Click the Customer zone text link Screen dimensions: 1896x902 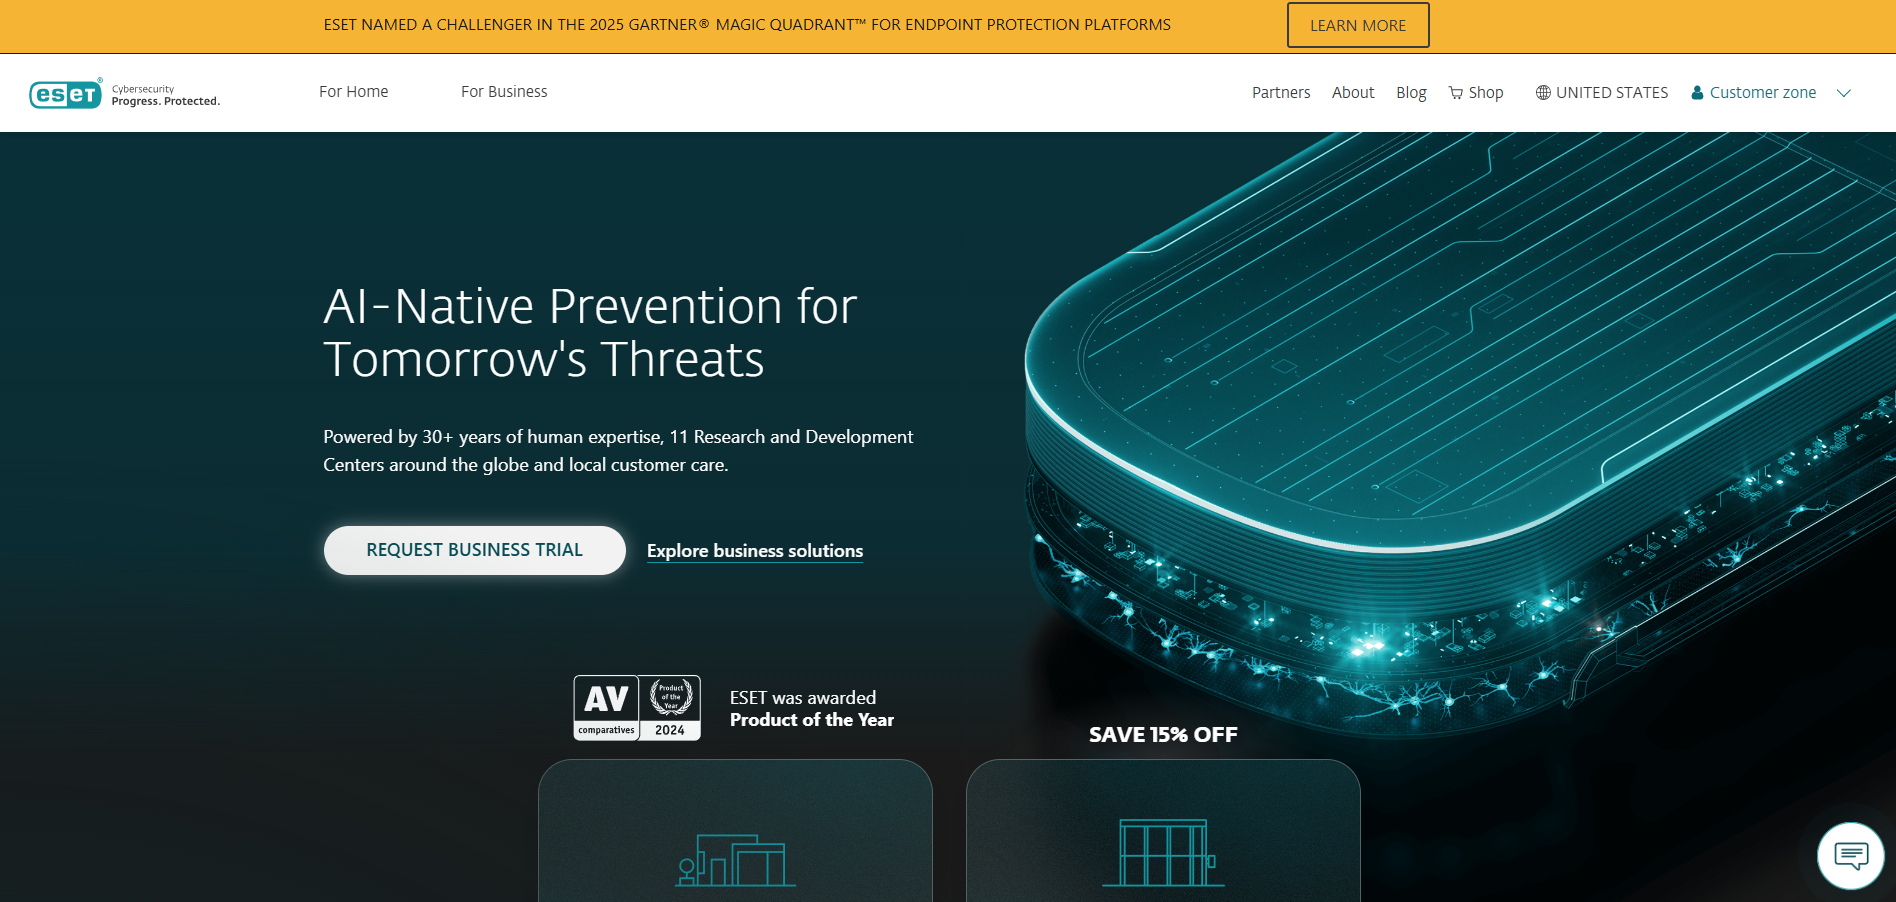(x=1763, y=92)
